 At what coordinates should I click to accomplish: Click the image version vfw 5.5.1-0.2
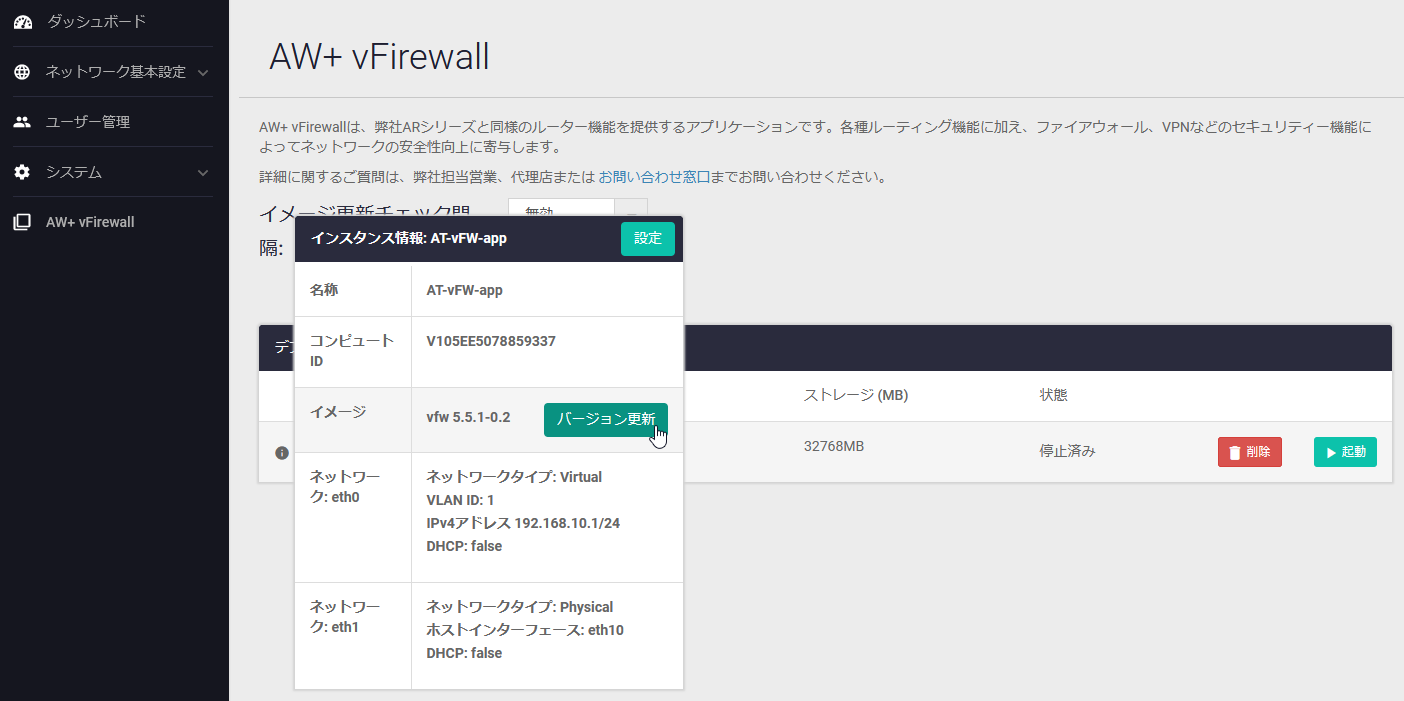coord(469,416)
